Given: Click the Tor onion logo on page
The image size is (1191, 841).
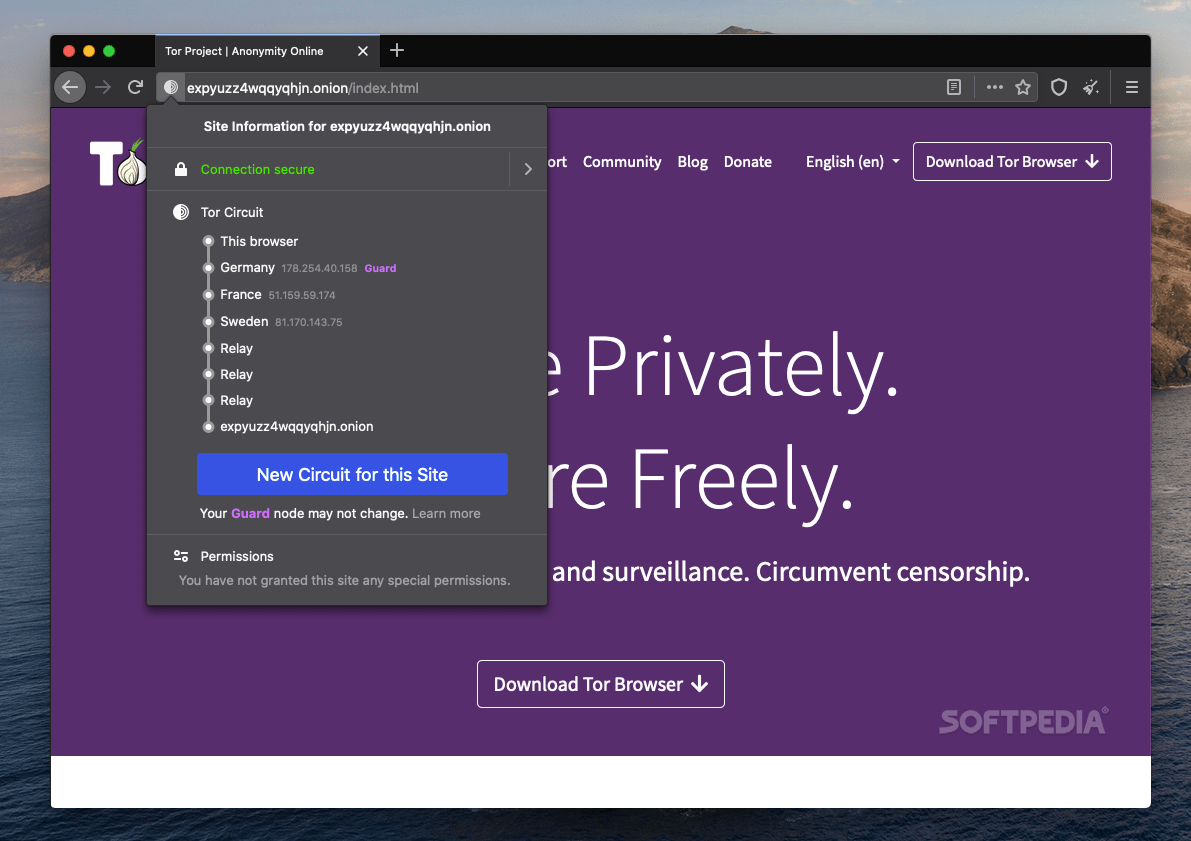Looking at the screenshot, I should 118,162.
